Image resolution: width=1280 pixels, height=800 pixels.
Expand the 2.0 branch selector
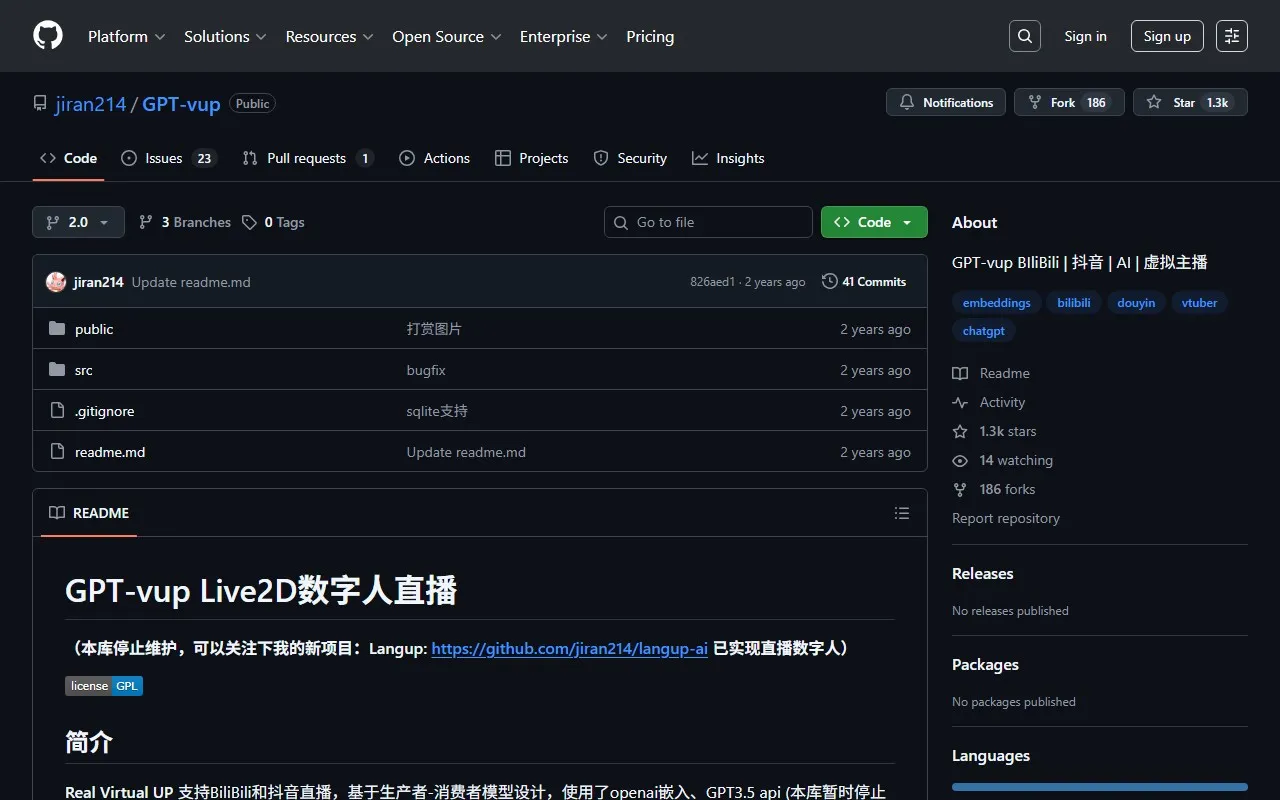78,222
